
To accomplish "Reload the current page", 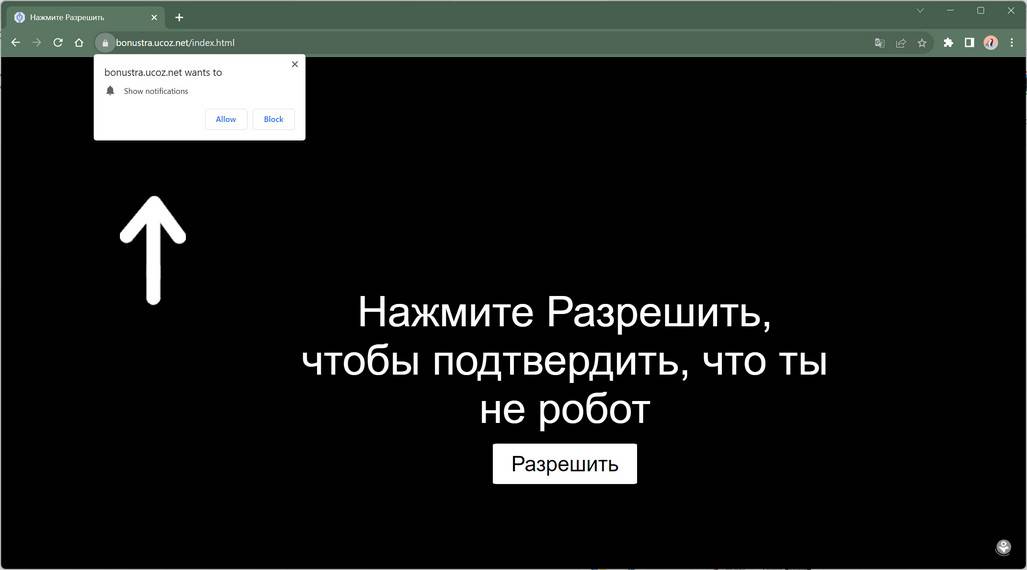I will 58,43.
